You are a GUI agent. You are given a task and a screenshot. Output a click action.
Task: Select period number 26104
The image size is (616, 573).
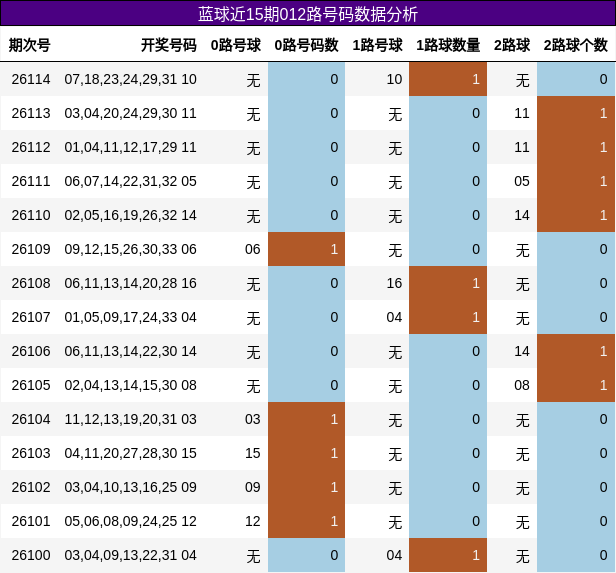pyautogui.click(x=31, y=419)
